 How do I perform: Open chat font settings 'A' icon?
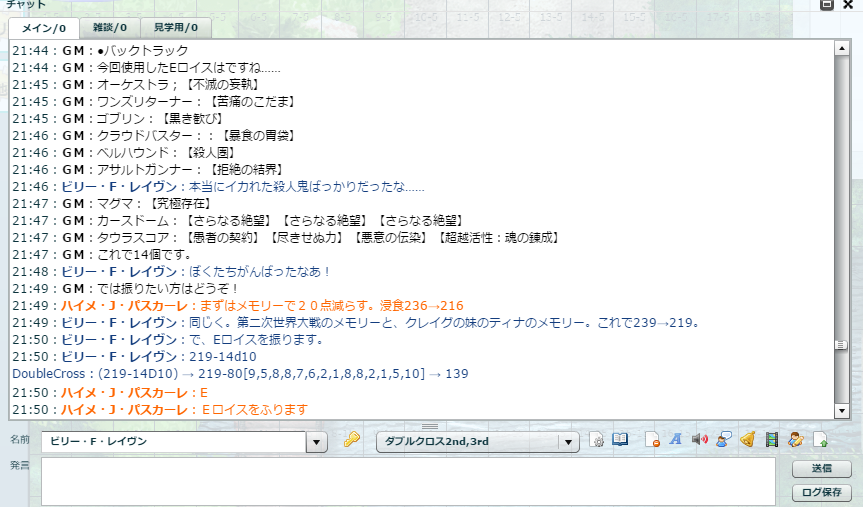675,440
